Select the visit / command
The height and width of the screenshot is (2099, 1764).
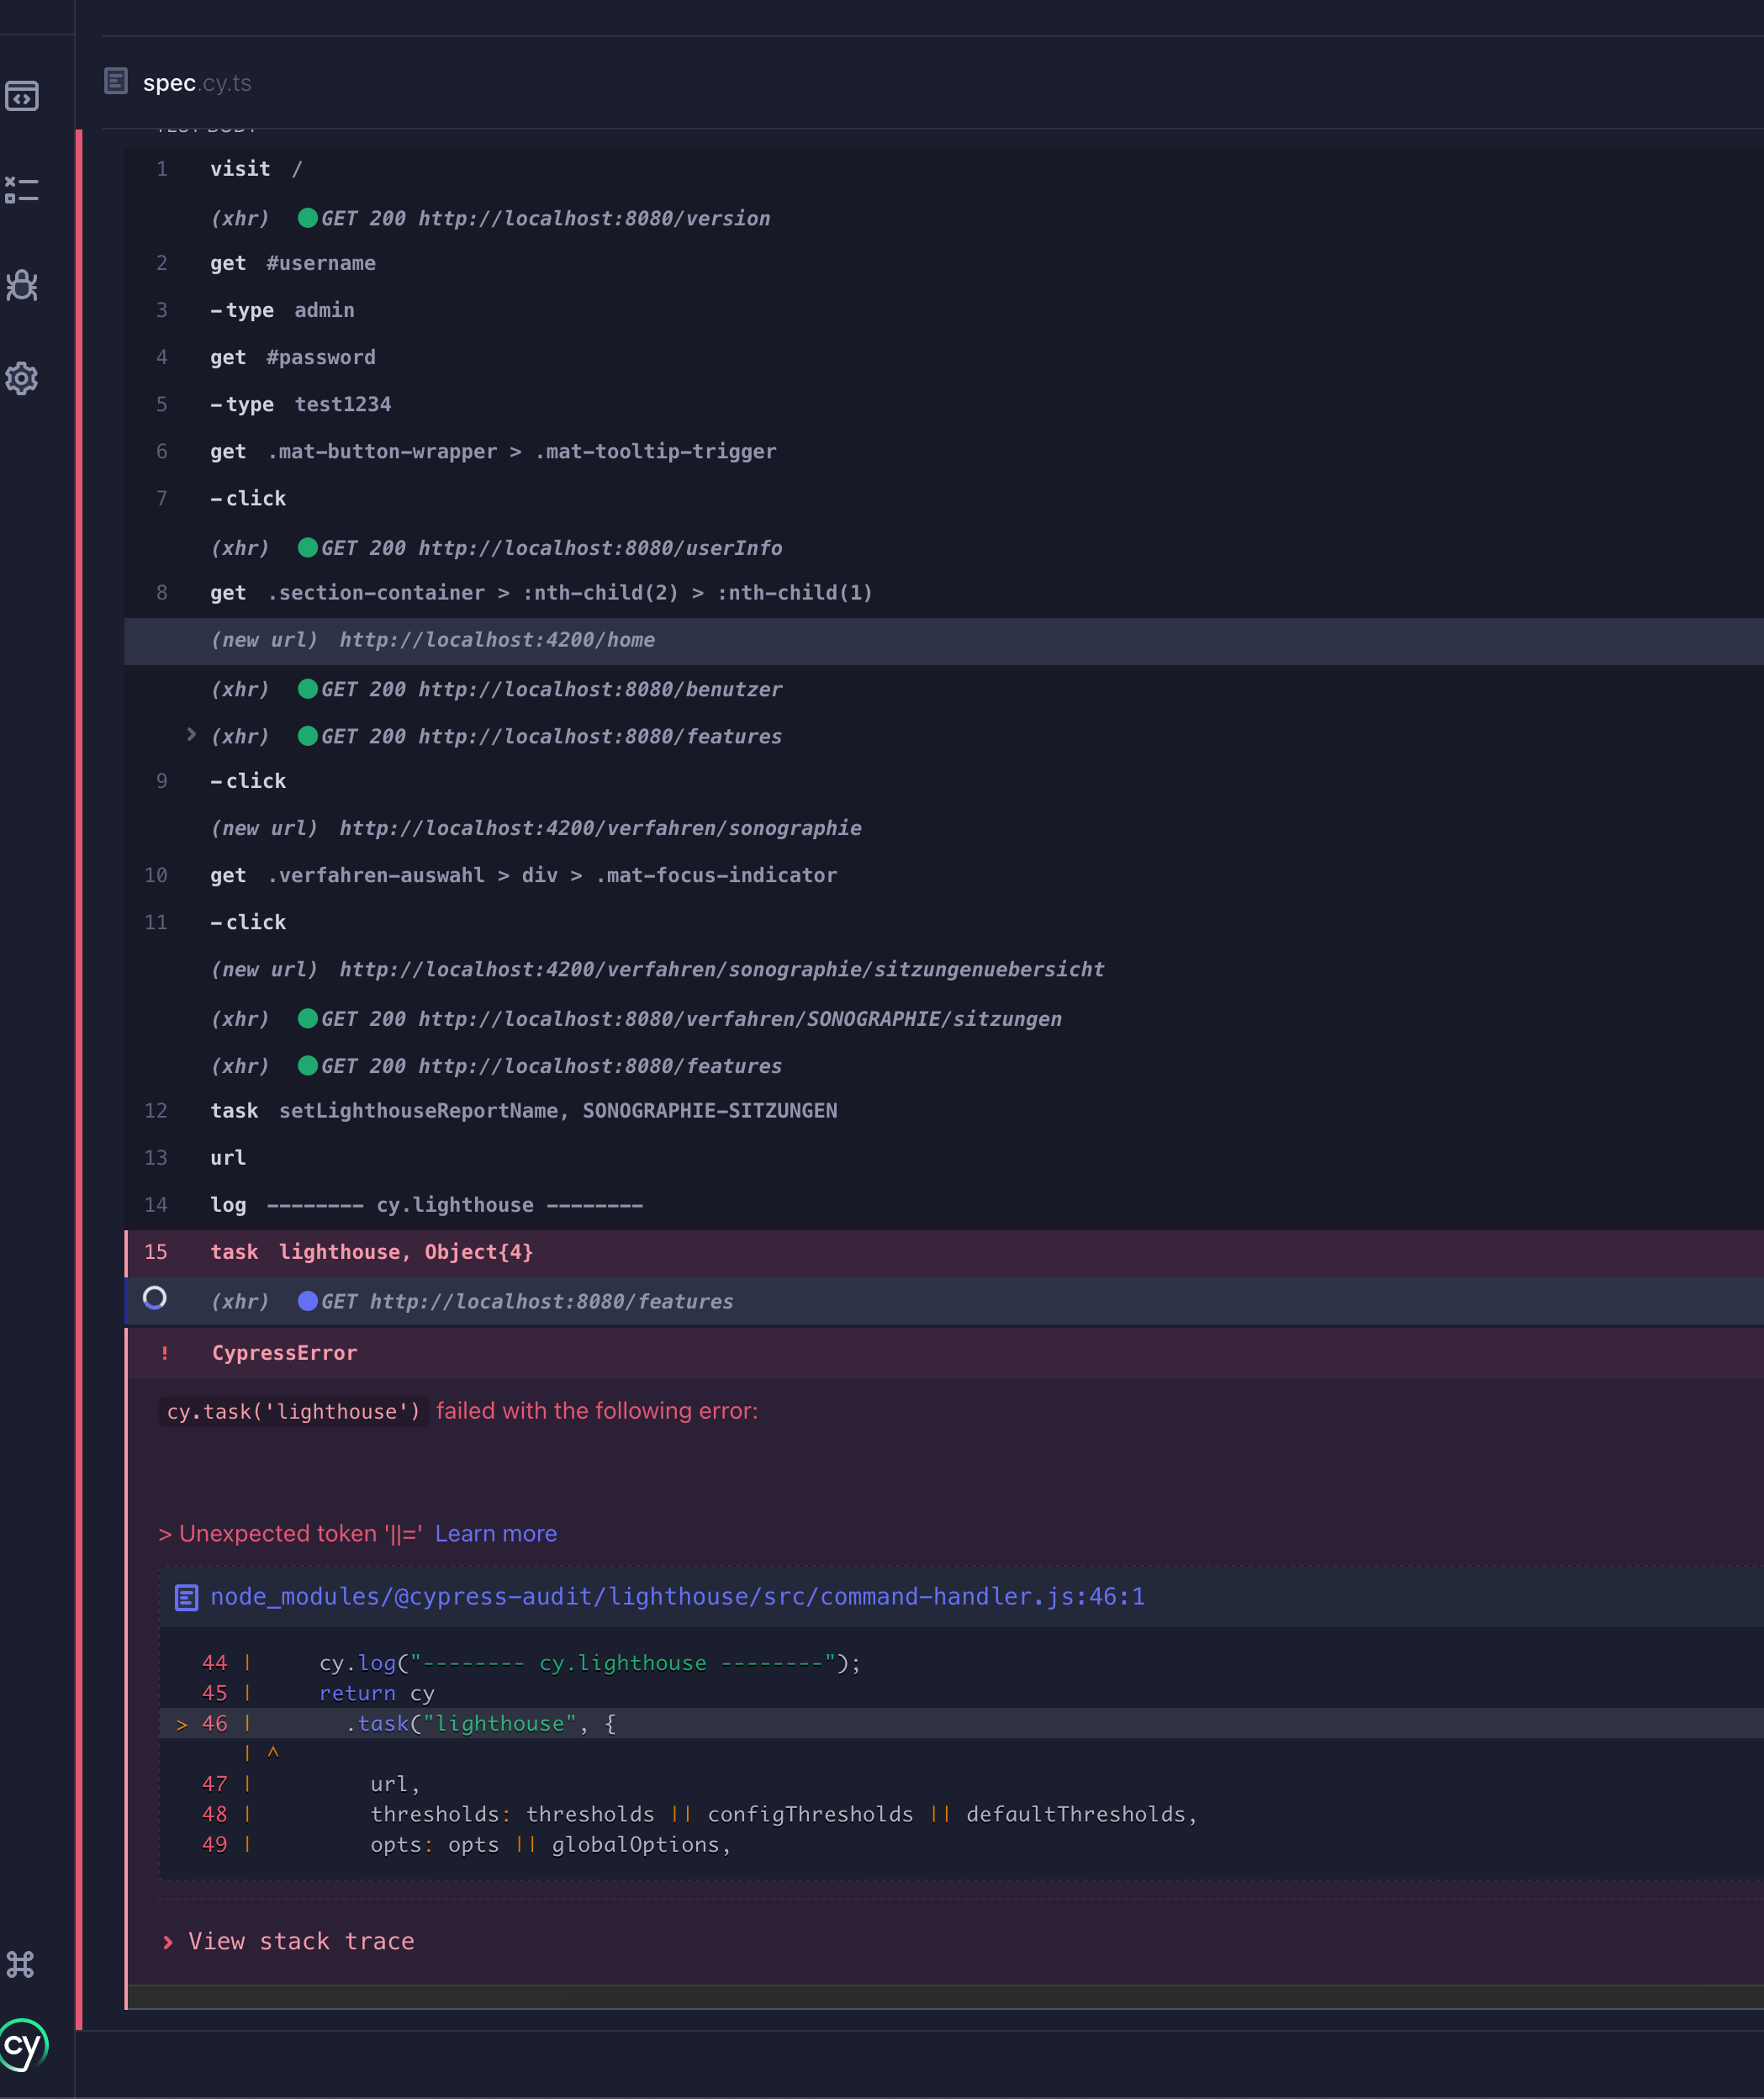(944, 169)
